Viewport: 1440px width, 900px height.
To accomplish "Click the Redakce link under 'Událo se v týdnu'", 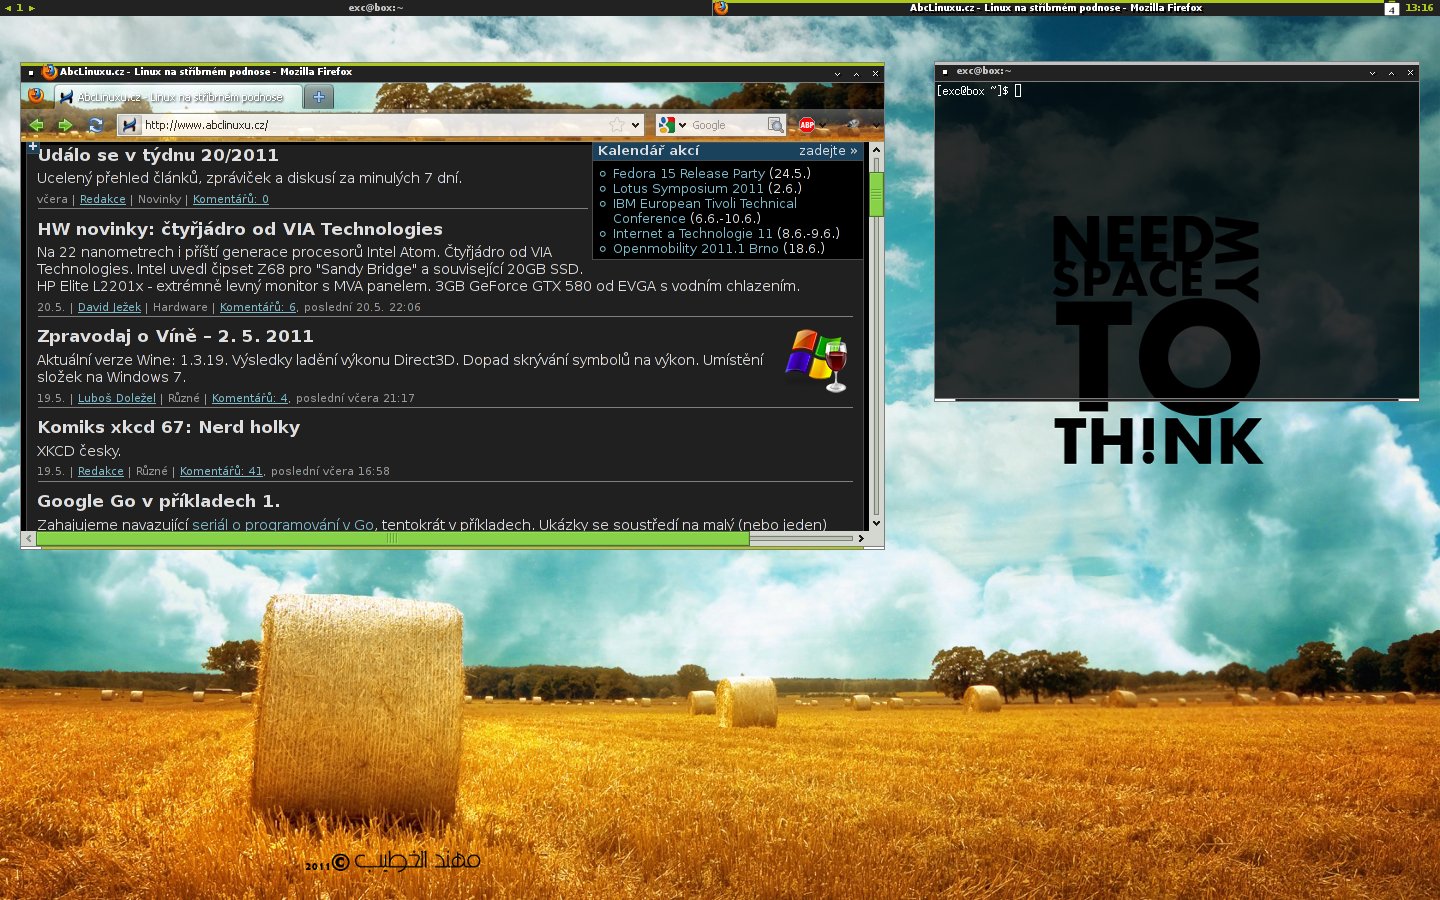I will point(103,199).
